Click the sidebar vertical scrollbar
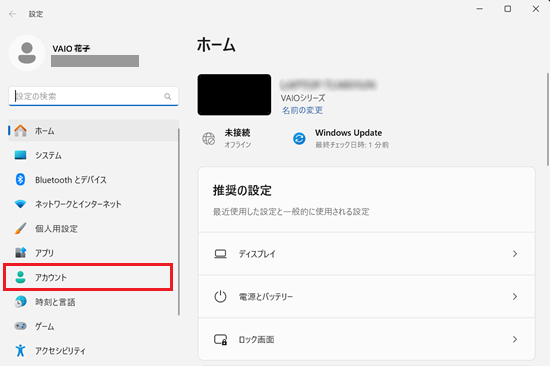 tap(179, 222)
